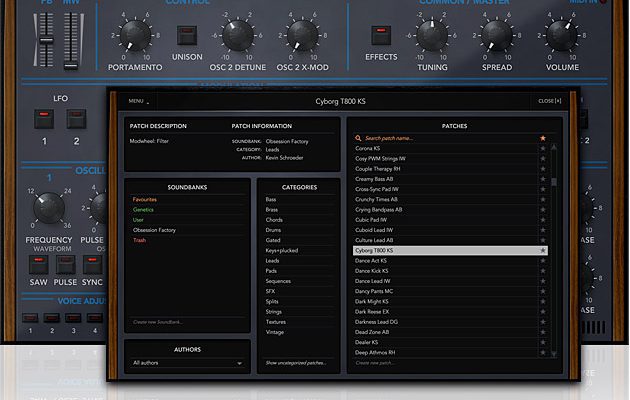Click the OSC 2 Detune knob

point(239,36)
